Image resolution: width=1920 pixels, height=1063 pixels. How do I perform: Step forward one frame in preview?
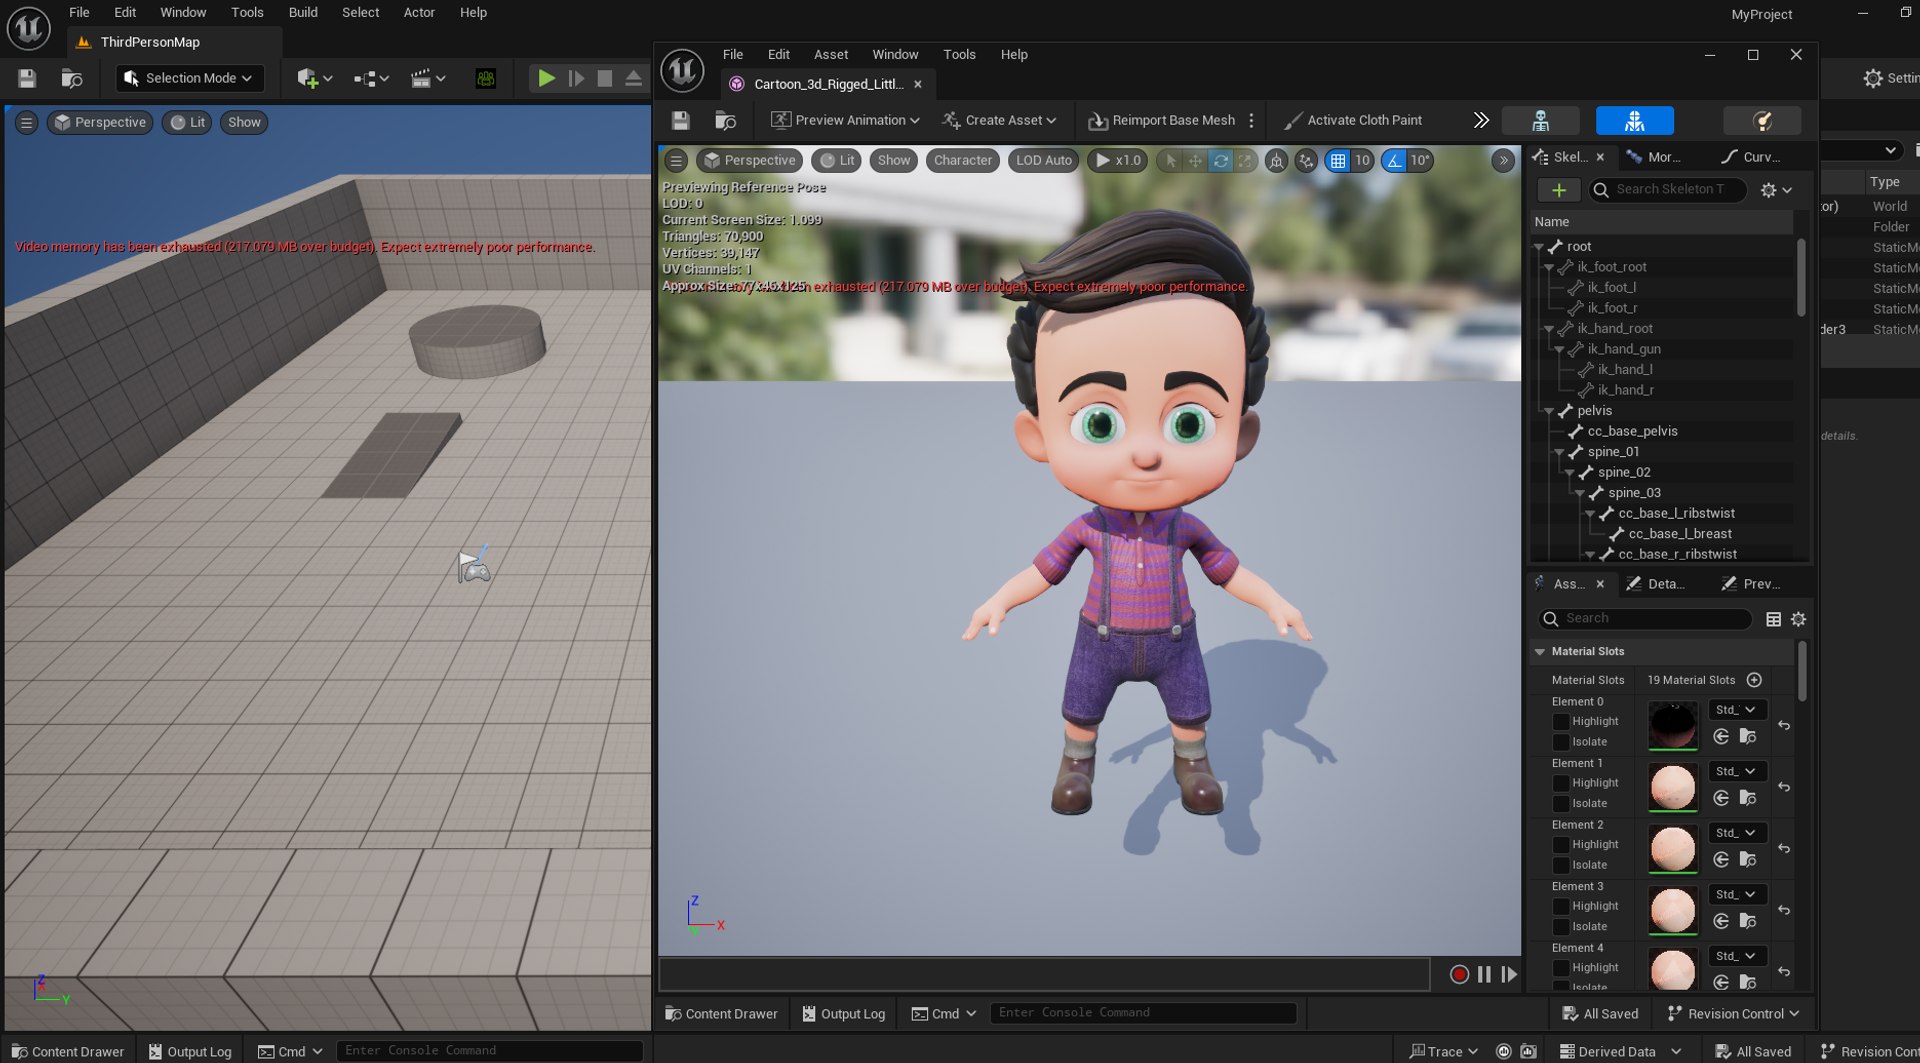[1509, 974]
